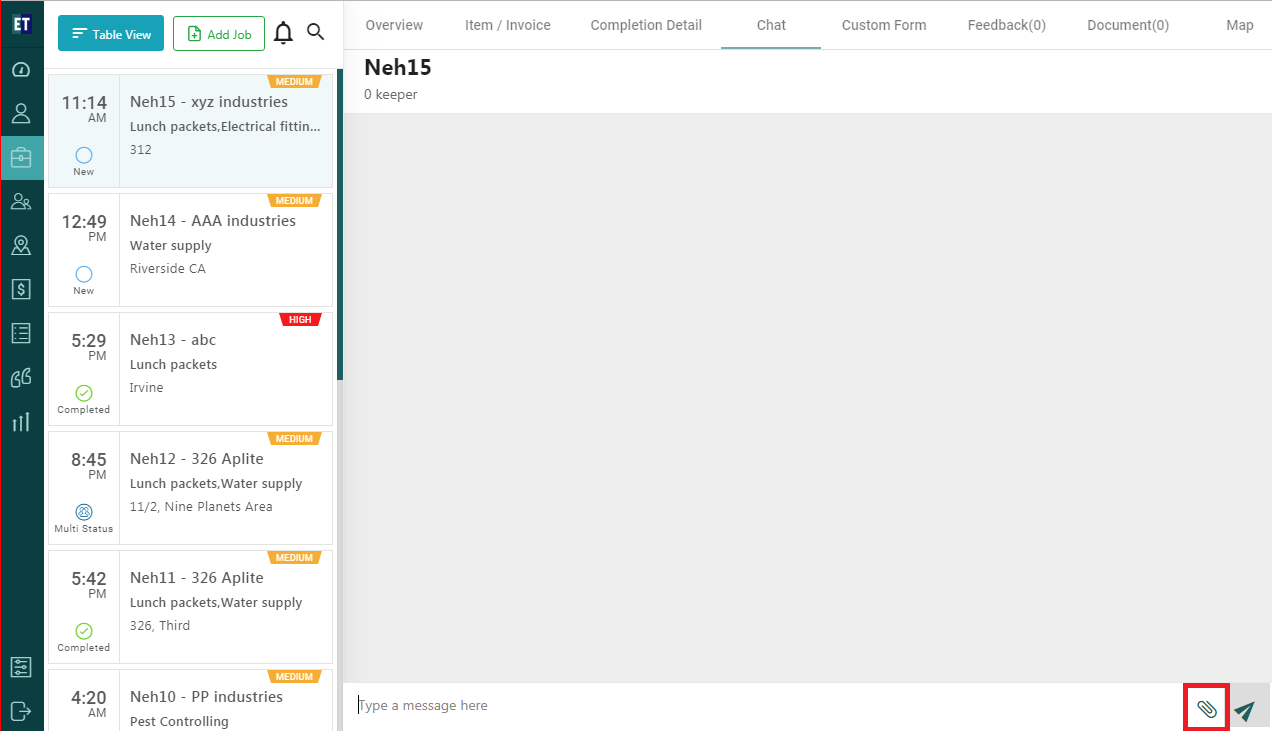Click the 11:14 AM time on Neh15
Image resolution: width=1272 pixels, height=731 pixels.
tap(84, 109)
